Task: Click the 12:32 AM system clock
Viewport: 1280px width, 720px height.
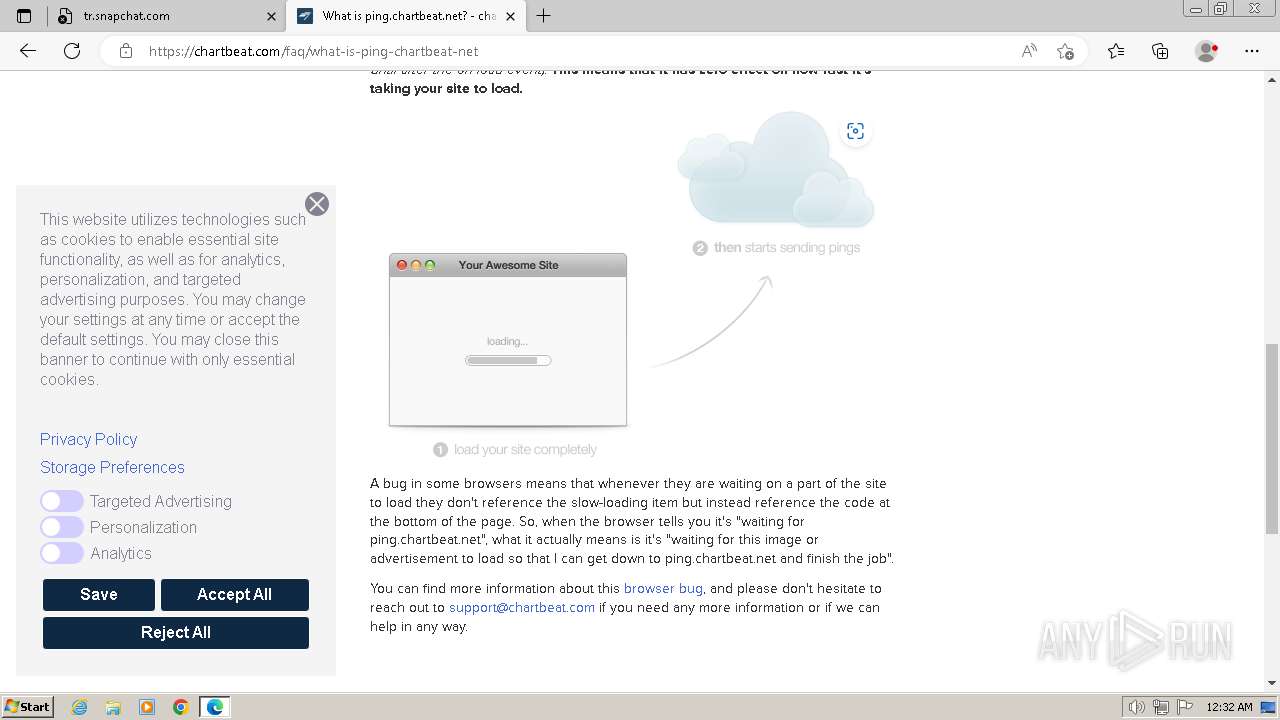Action: (1229, 707)
